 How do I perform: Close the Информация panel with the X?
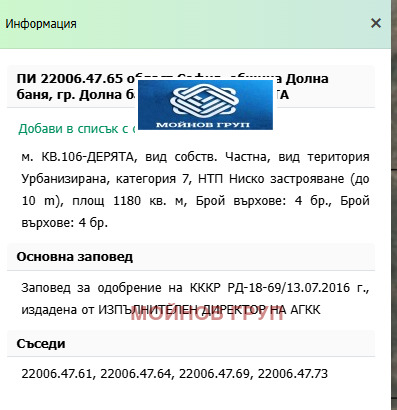tap(376, 23)
